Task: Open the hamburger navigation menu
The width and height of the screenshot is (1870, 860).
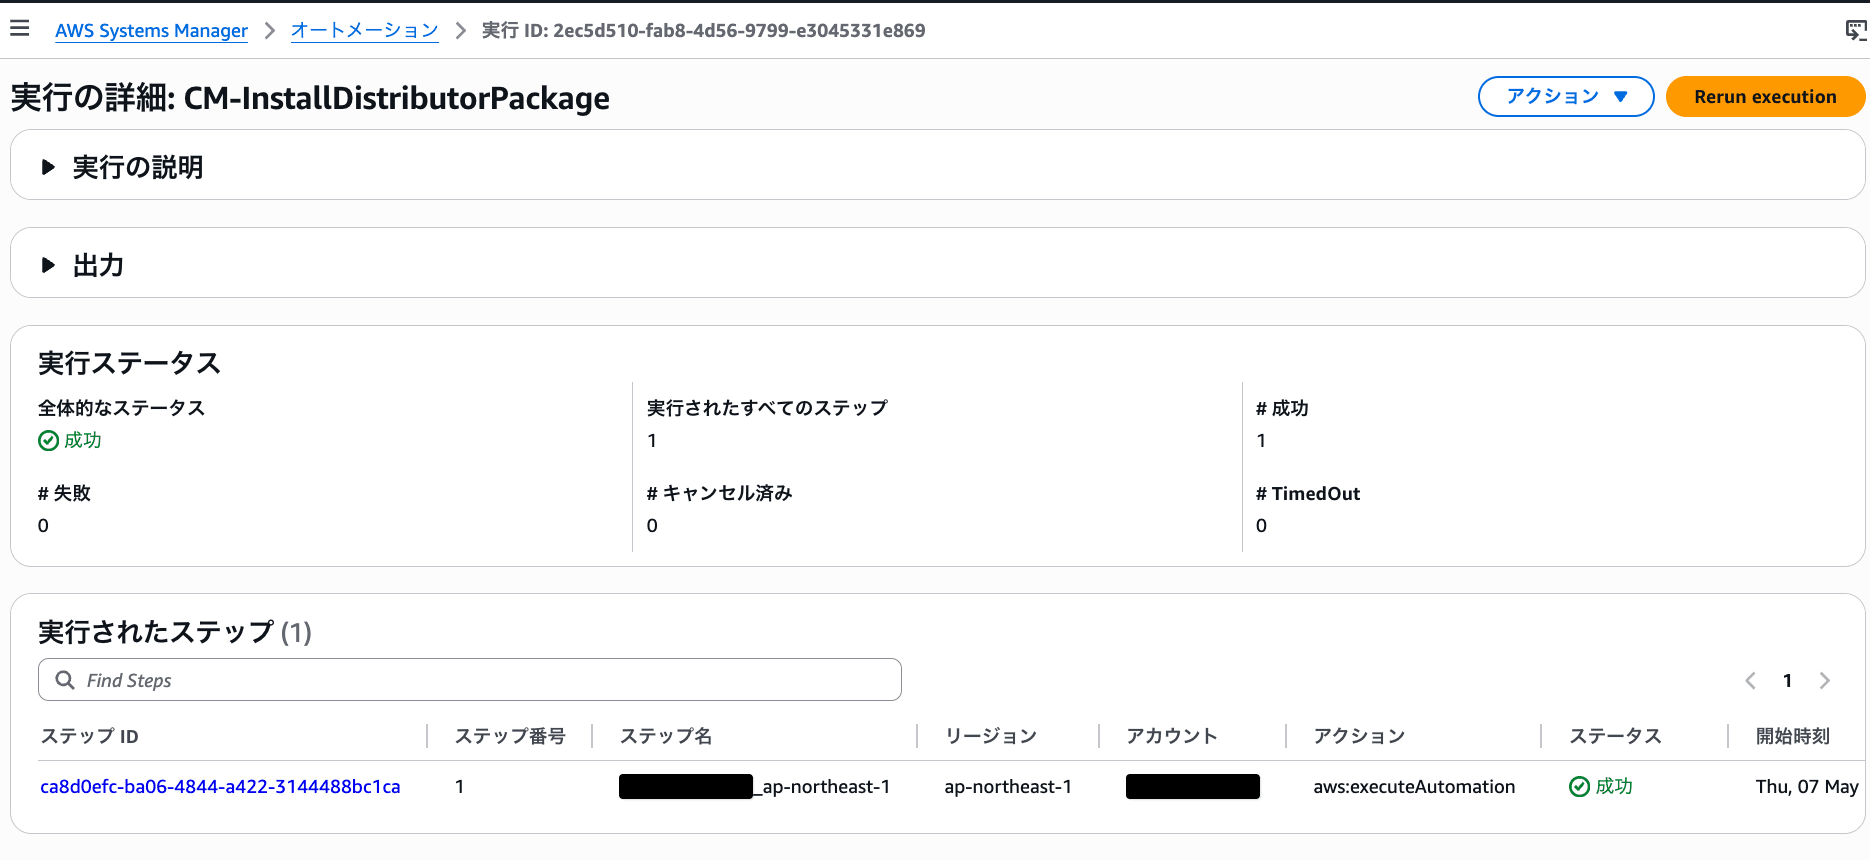Action: [19, 28]
